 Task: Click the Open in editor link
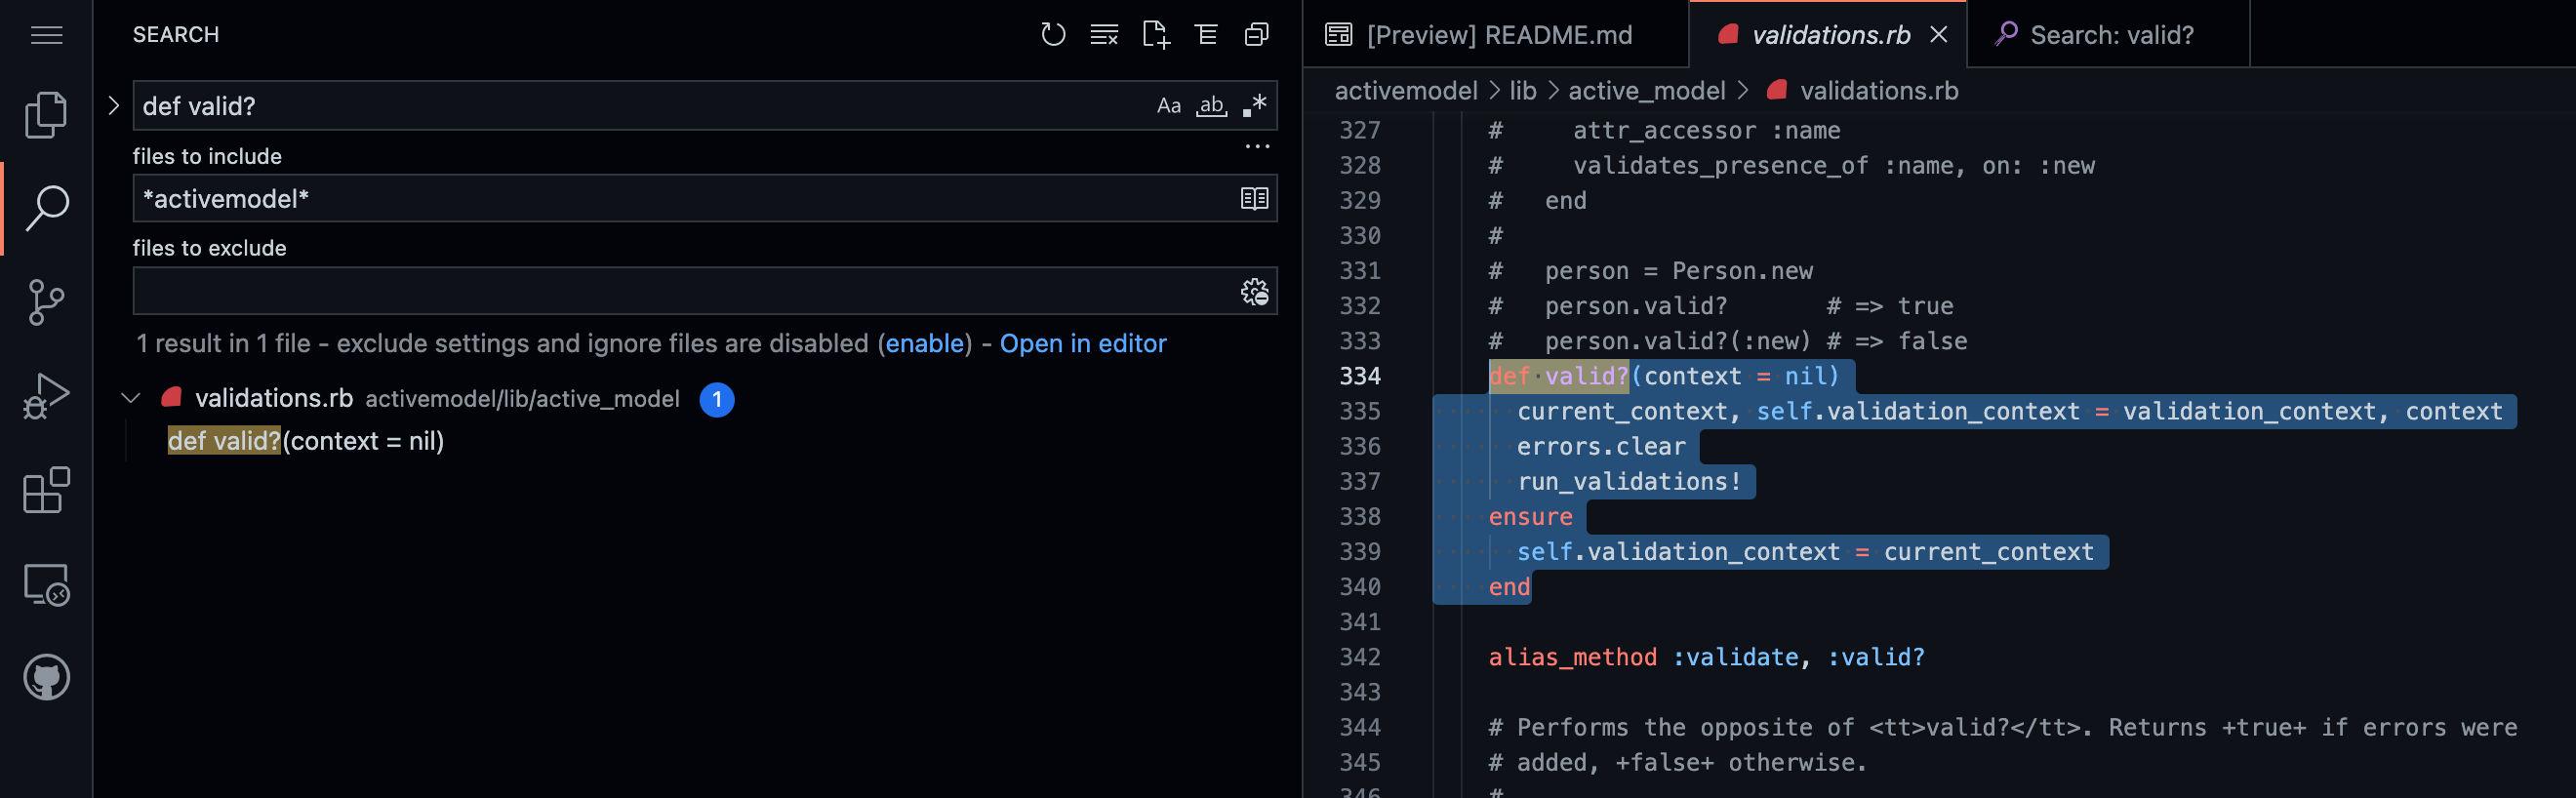coord(1083,344)
